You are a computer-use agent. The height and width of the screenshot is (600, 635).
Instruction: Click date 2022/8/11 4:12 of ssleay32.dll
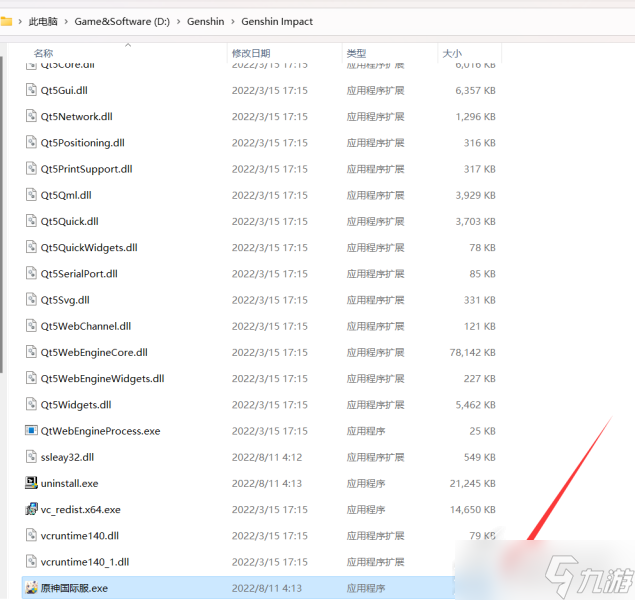click(267, 457)
